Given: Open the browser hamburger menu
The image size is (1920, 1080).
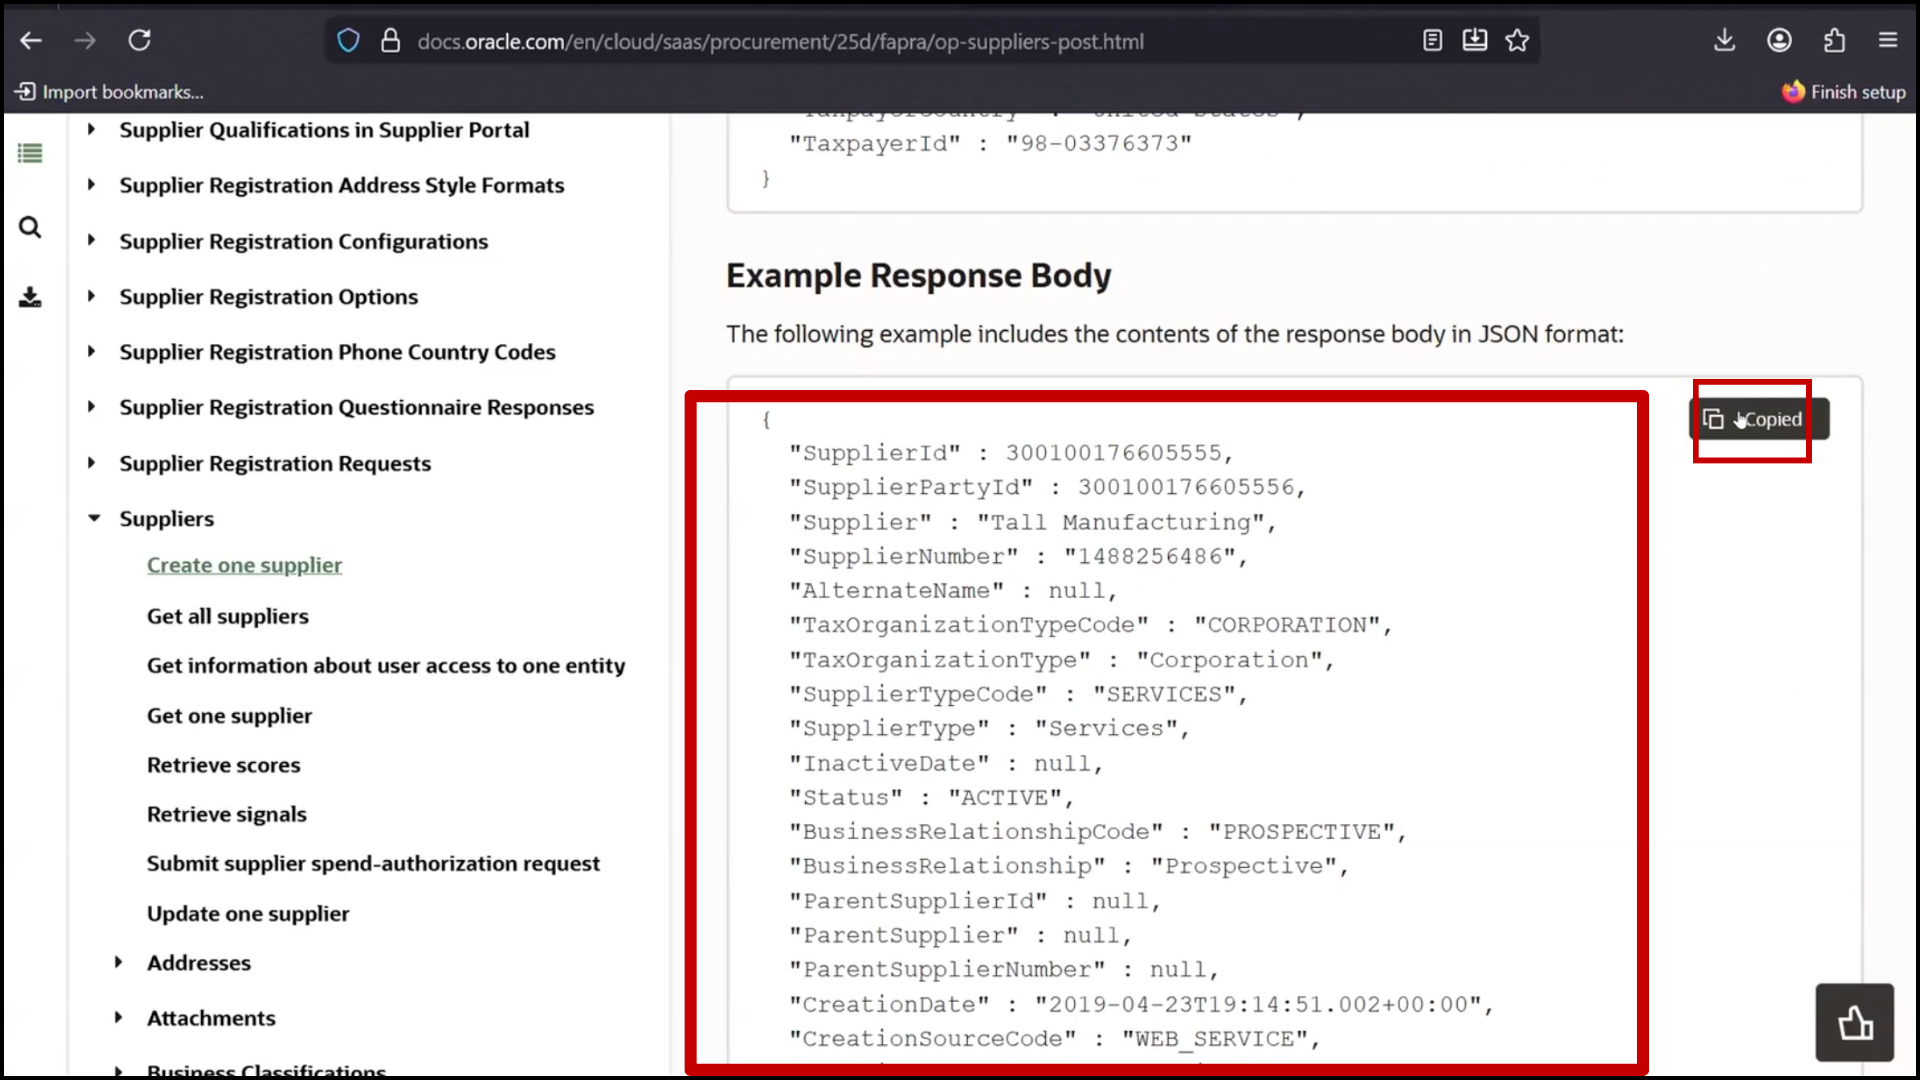Looking at the screenshot, I should click(x=1888, y=41).
